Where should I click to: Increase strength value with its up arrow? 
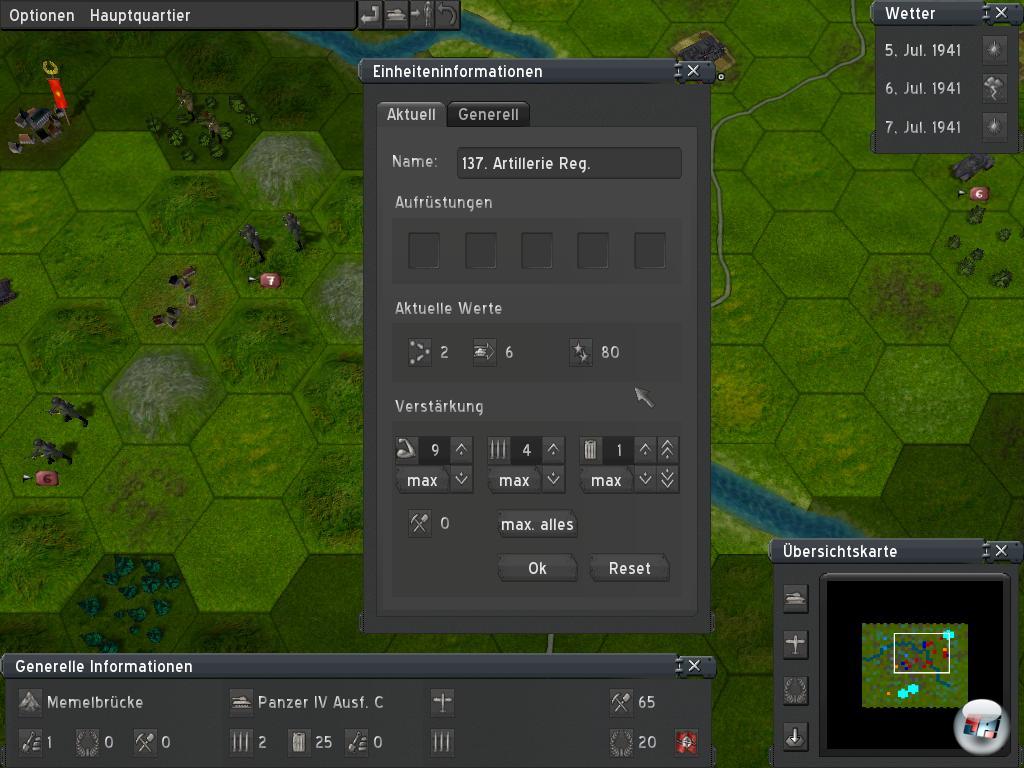(461, 450)
